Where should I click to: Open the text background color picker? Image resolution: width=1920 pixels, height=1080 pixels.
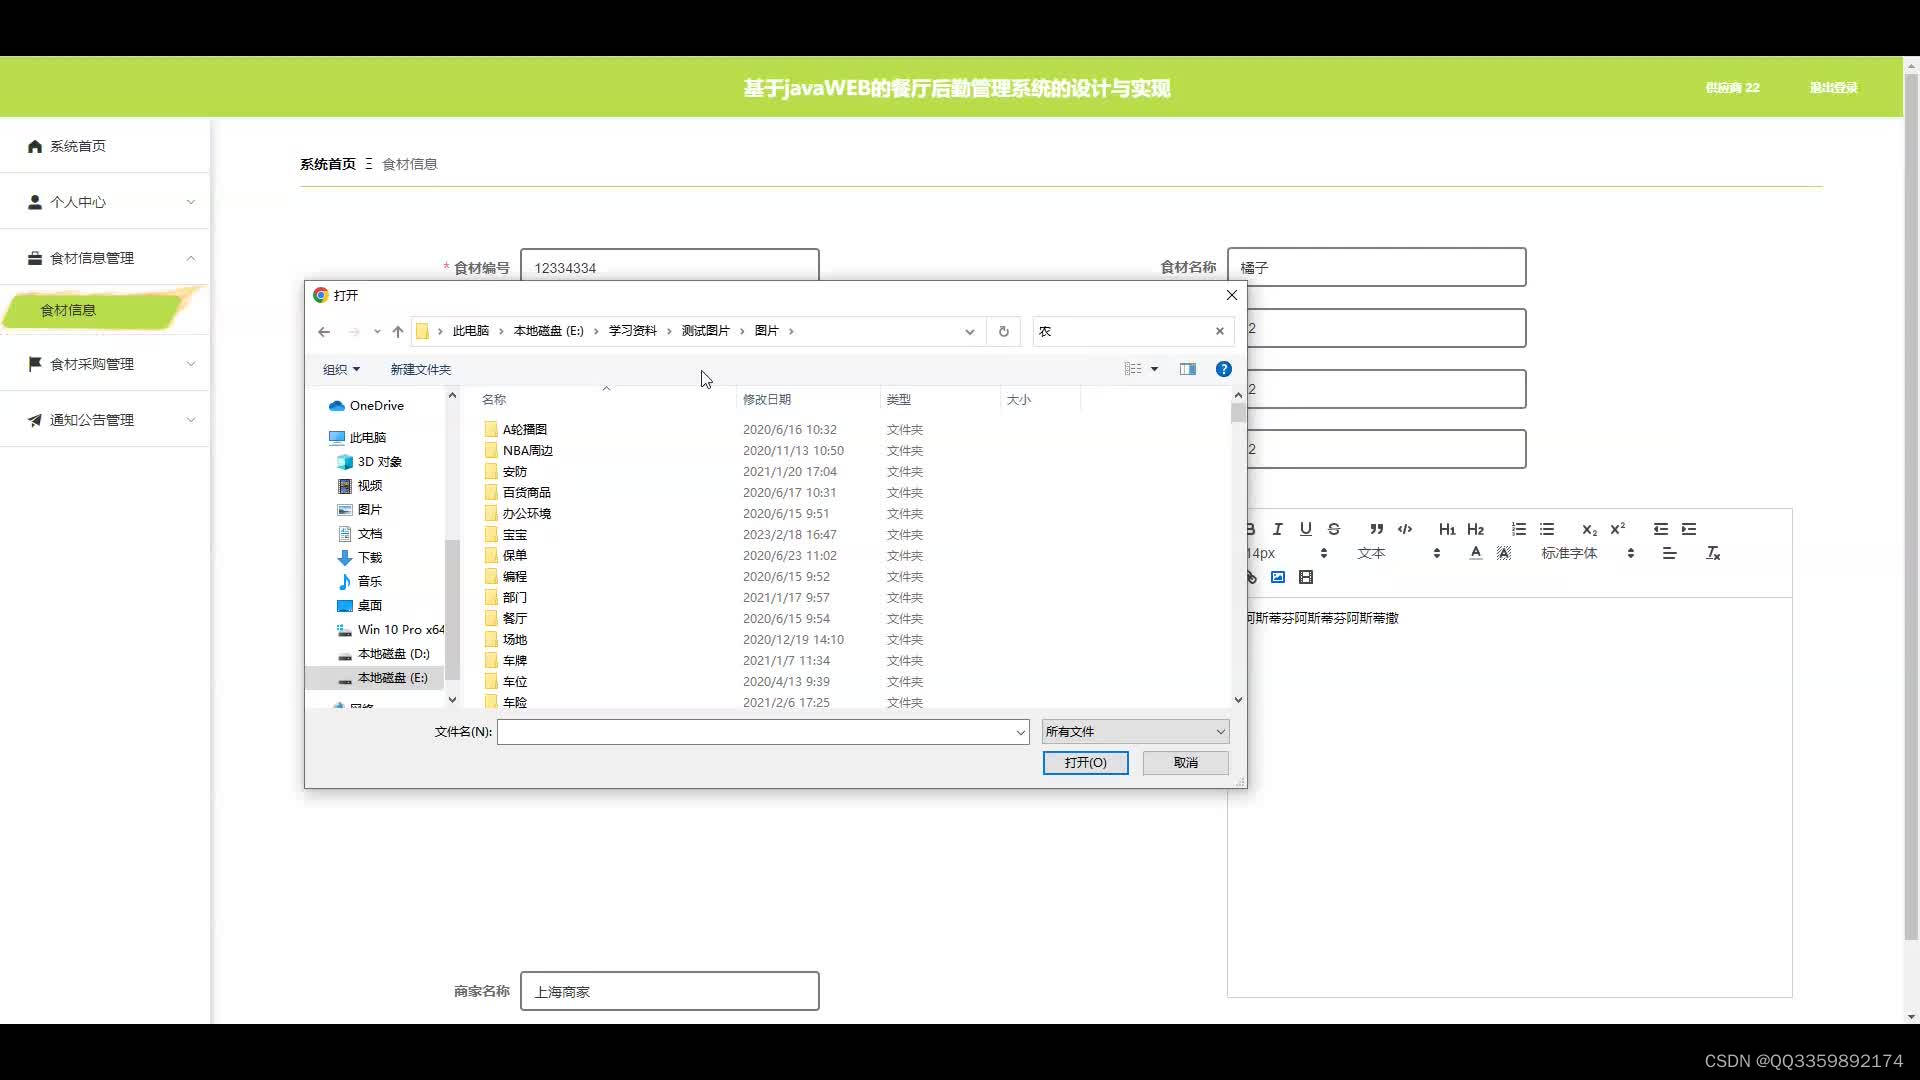[1504, 553]
